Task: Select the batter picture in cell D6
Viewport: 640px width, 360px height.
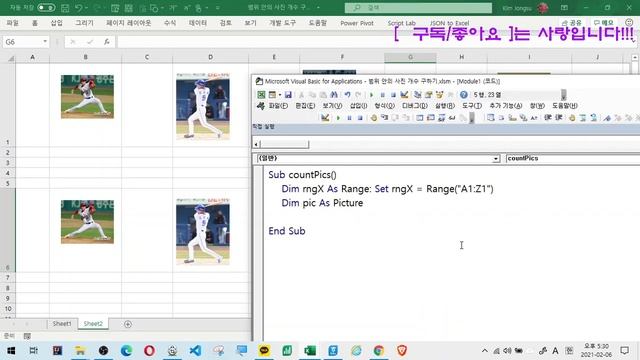Action: coord(203,231)
